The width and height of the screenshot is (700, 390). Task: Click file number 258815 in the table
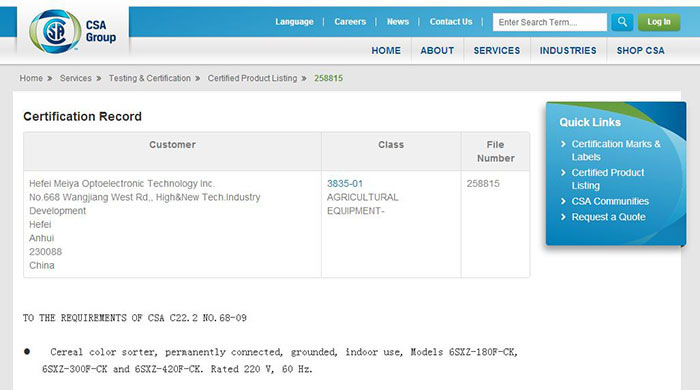click(x=483, y=183)
